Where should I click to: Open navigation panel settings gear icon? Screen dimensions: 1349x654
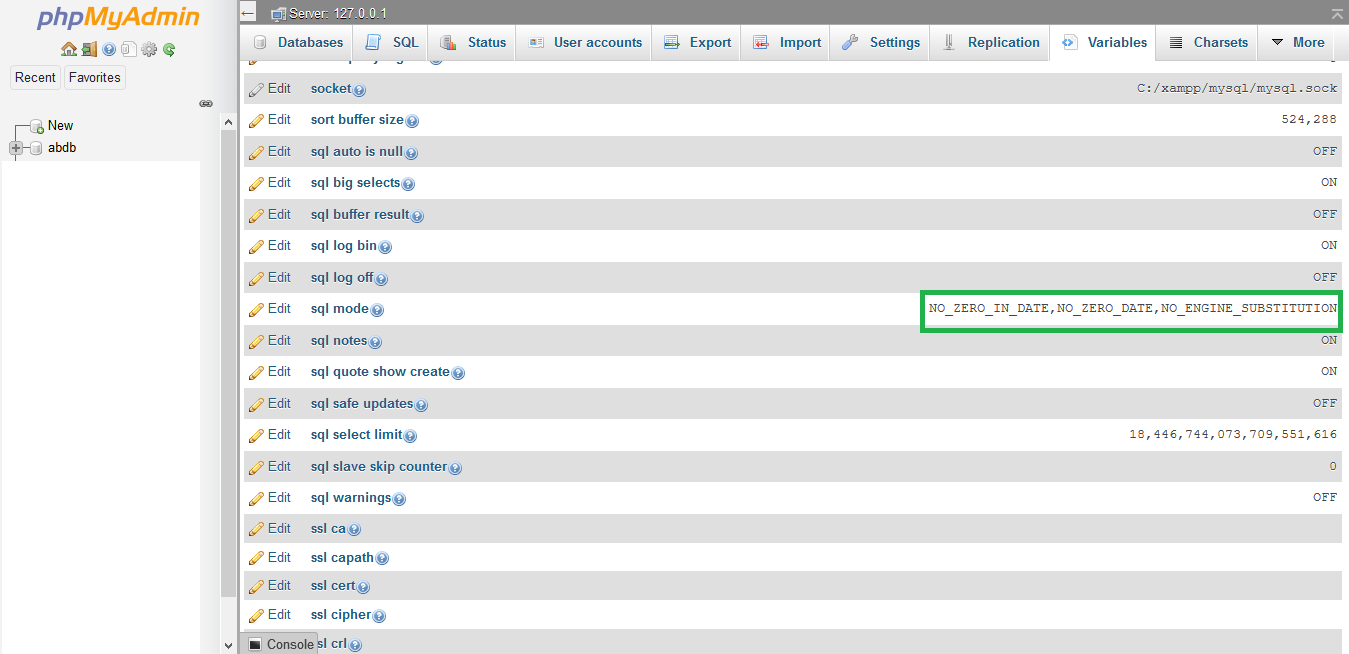(149, 49)
